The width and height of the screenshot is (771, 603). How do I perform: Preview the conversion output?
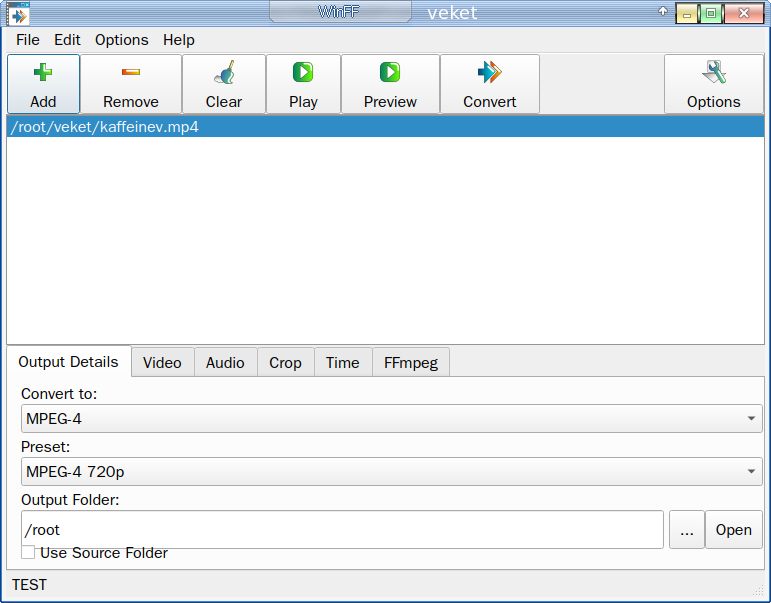click(x=390, y=84)
